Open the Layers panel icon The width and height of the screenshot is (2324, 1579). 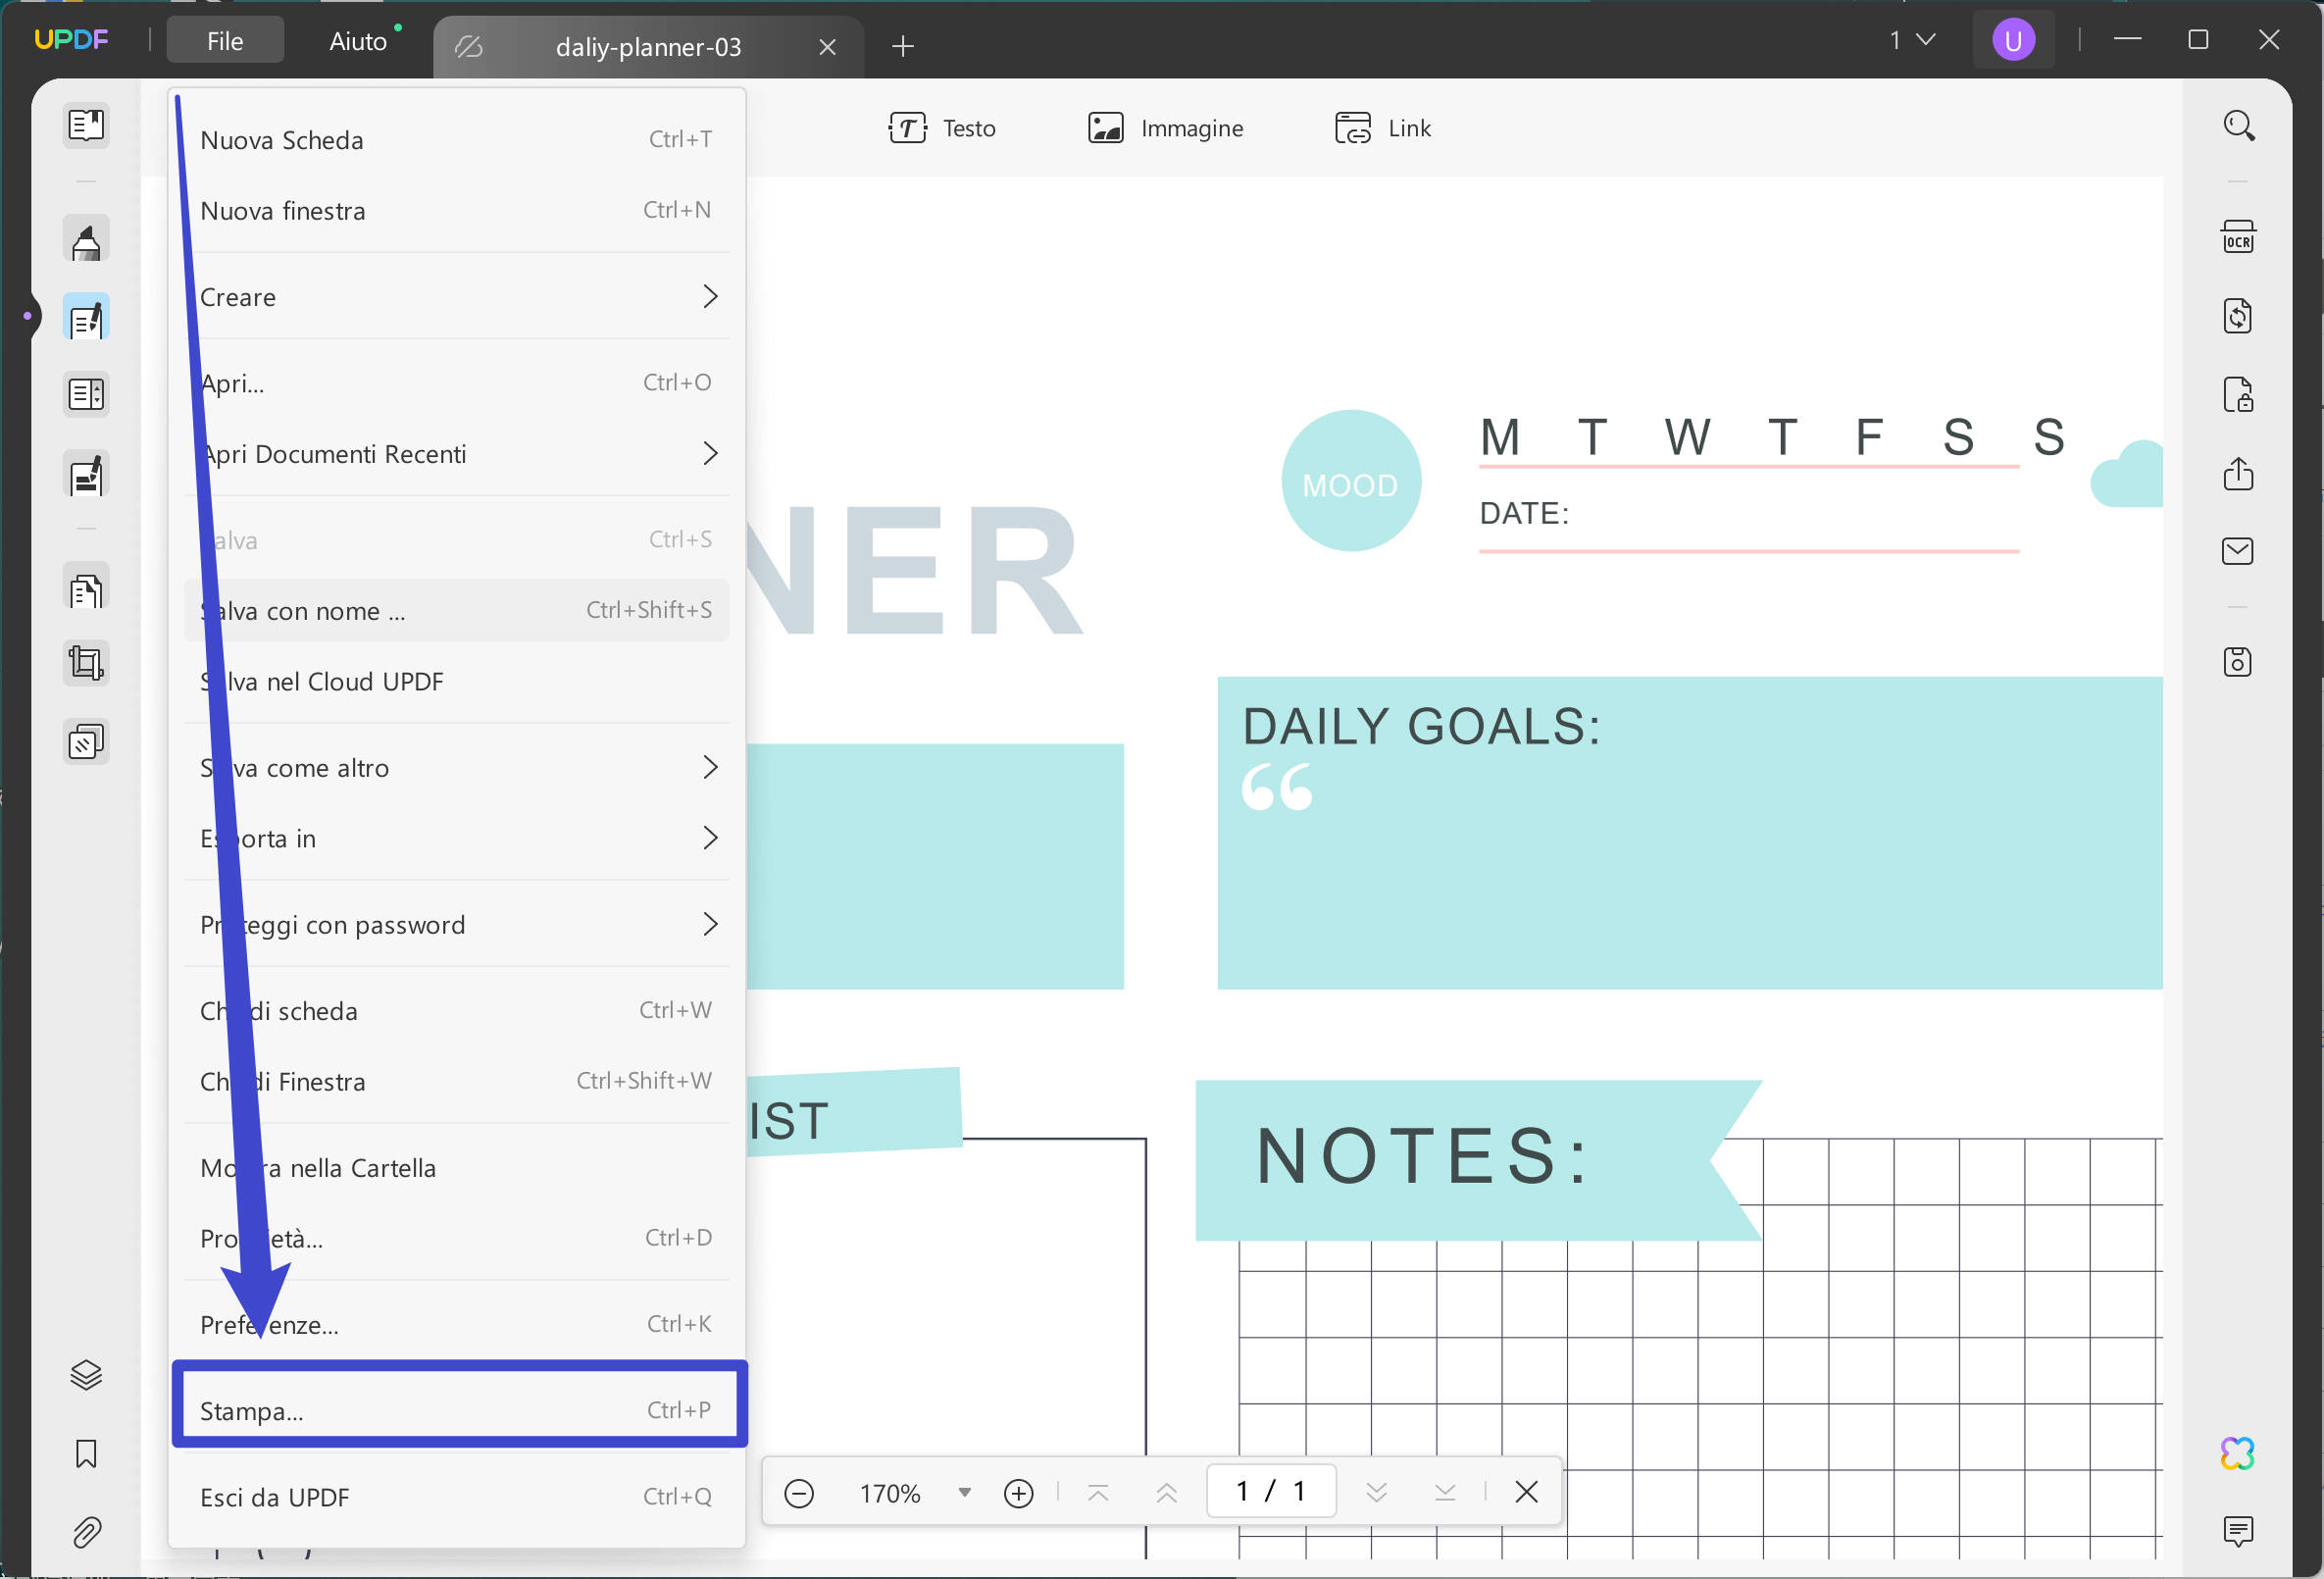[86, 1375]
